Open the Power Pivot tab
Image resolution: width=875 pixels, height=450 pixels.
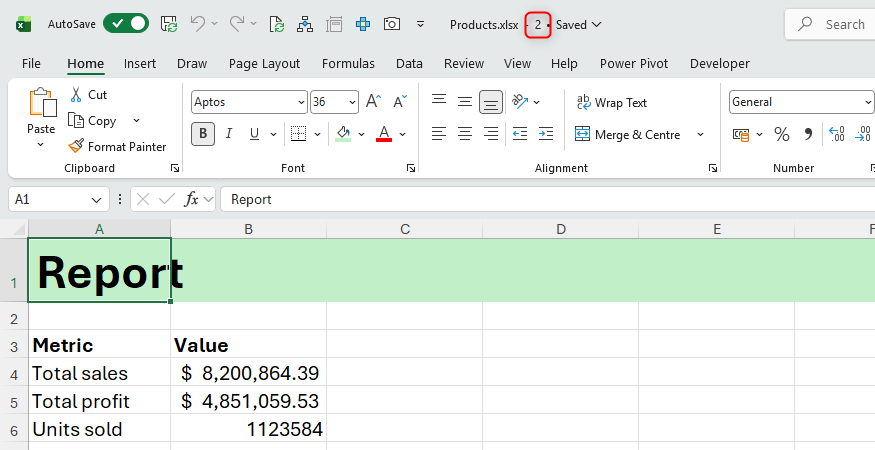(x=634, y=64)
